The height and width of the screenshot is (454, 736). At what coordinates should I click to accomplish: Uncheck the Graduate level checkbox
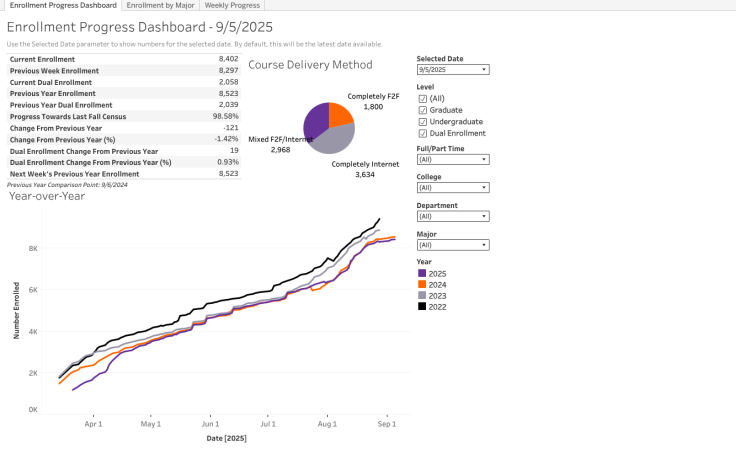(422, 110)
